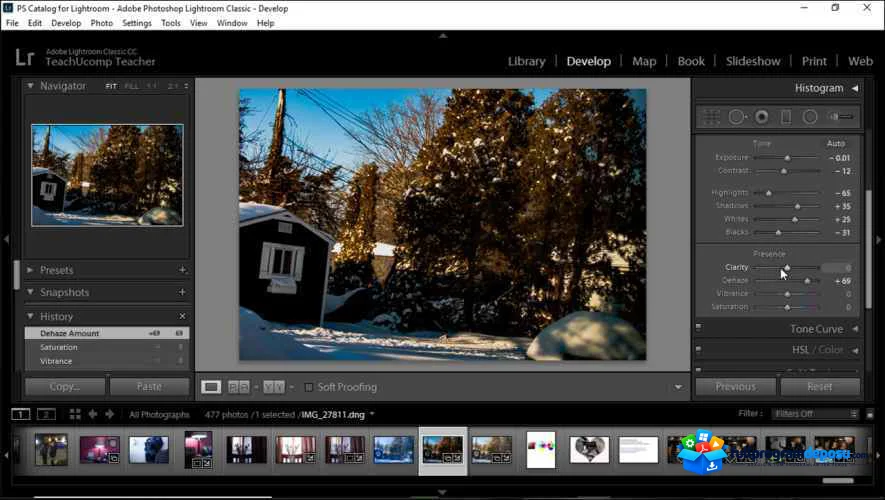Switch to Reference view mode
This screenshot has height=500, width=885.
click(238, 387)
